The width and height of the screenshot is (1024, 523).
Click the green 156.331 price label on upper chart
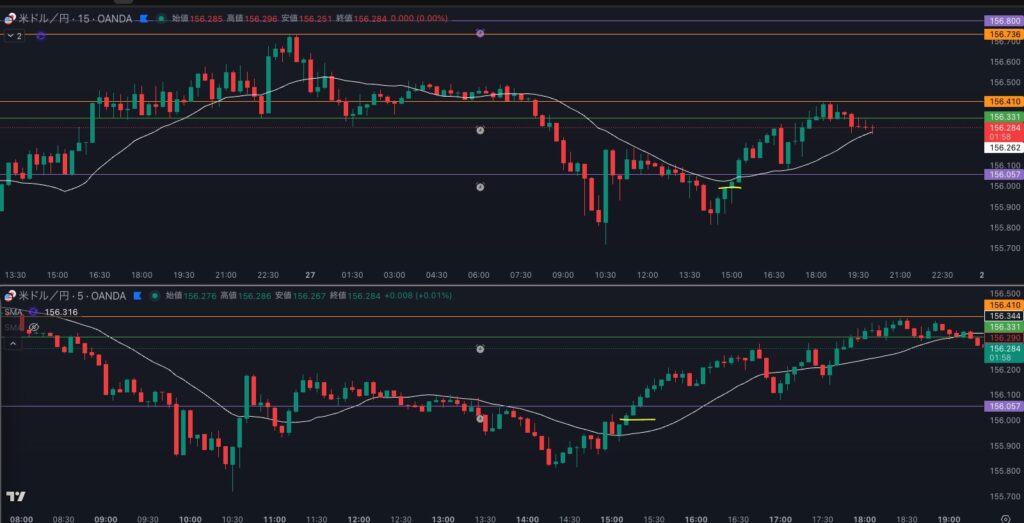pos(1002,117)
